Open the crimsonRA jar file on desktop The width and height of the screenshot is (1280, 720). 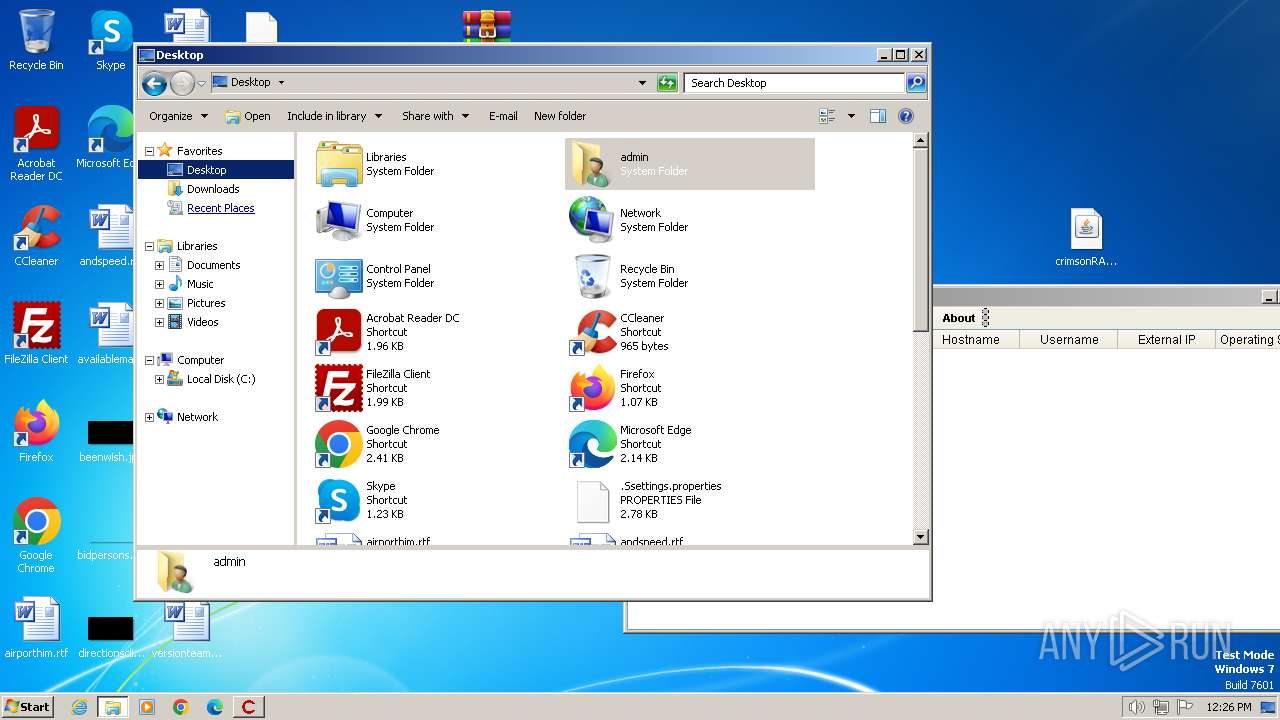click(x=1086, y=238)
